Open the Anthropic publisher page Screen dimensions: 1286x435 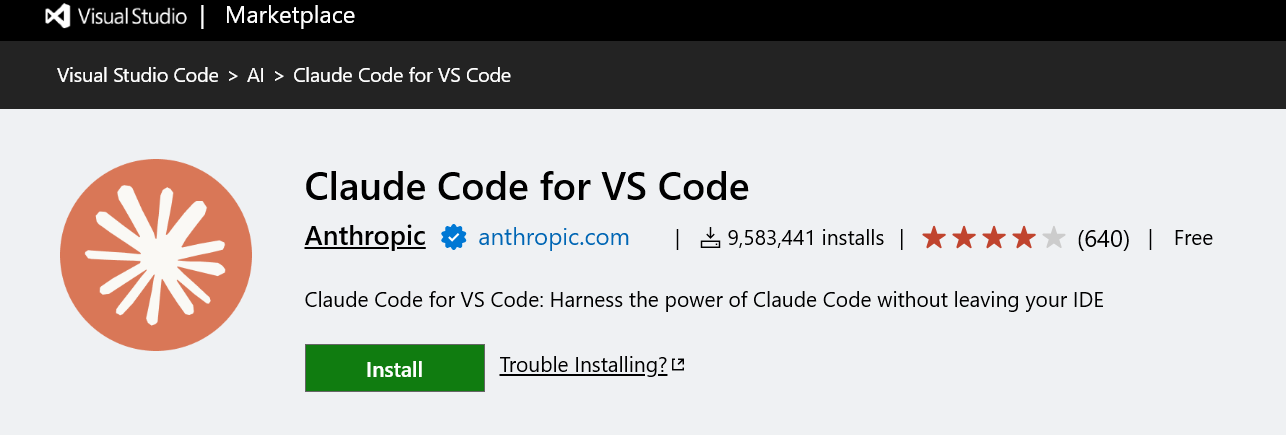click(x=365, y=237)
